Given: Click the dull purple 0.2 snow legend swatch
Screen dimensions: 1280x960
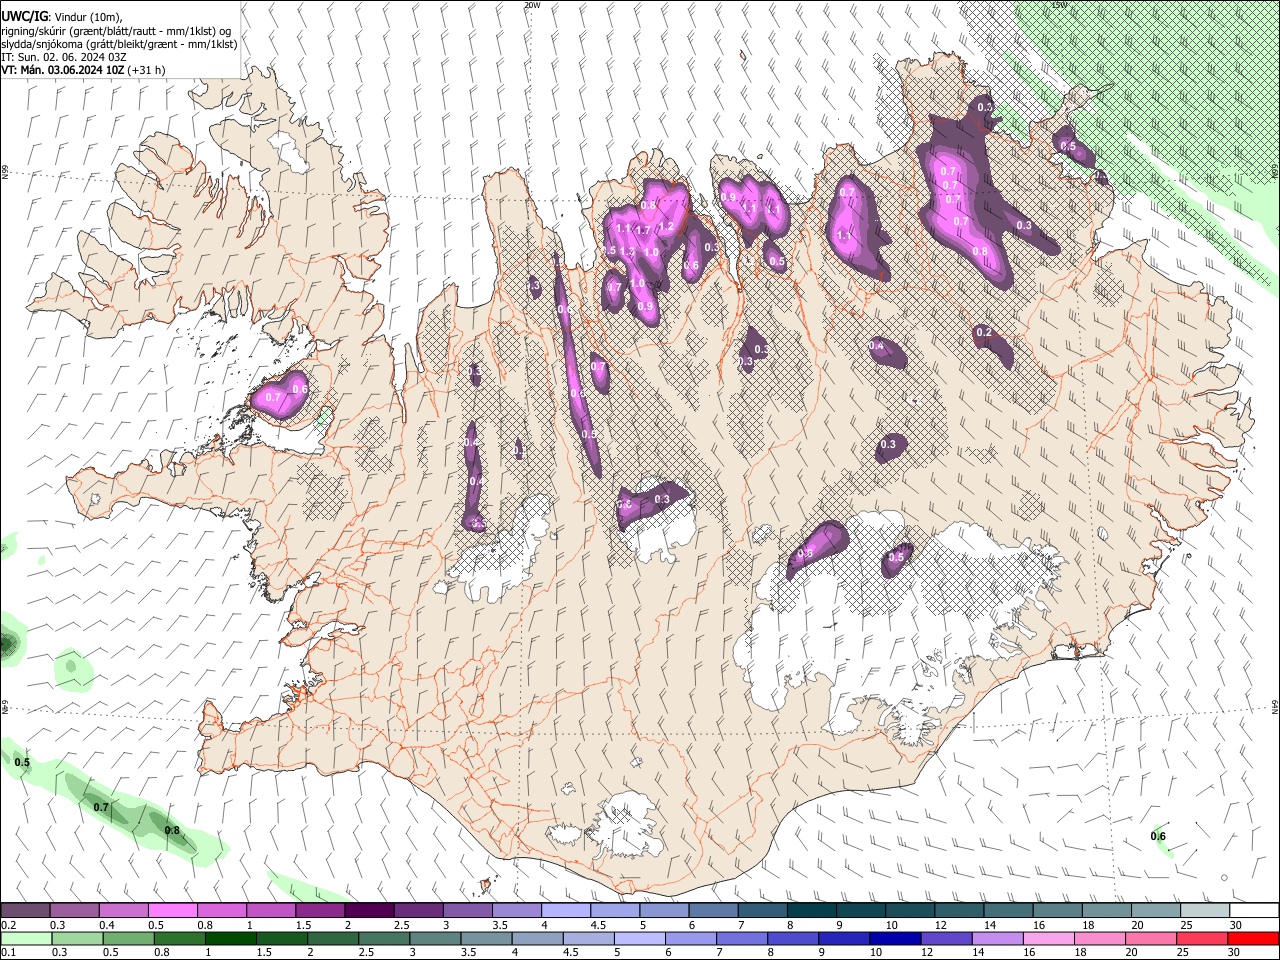Looking at the screenshot, I should coord(25,910).
